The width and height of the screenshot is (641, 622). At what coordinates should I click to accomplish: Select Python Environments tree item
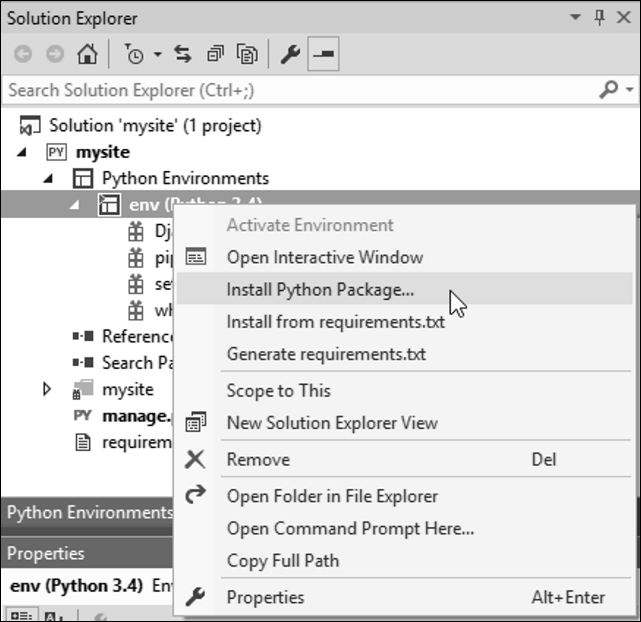coord(186,179)
